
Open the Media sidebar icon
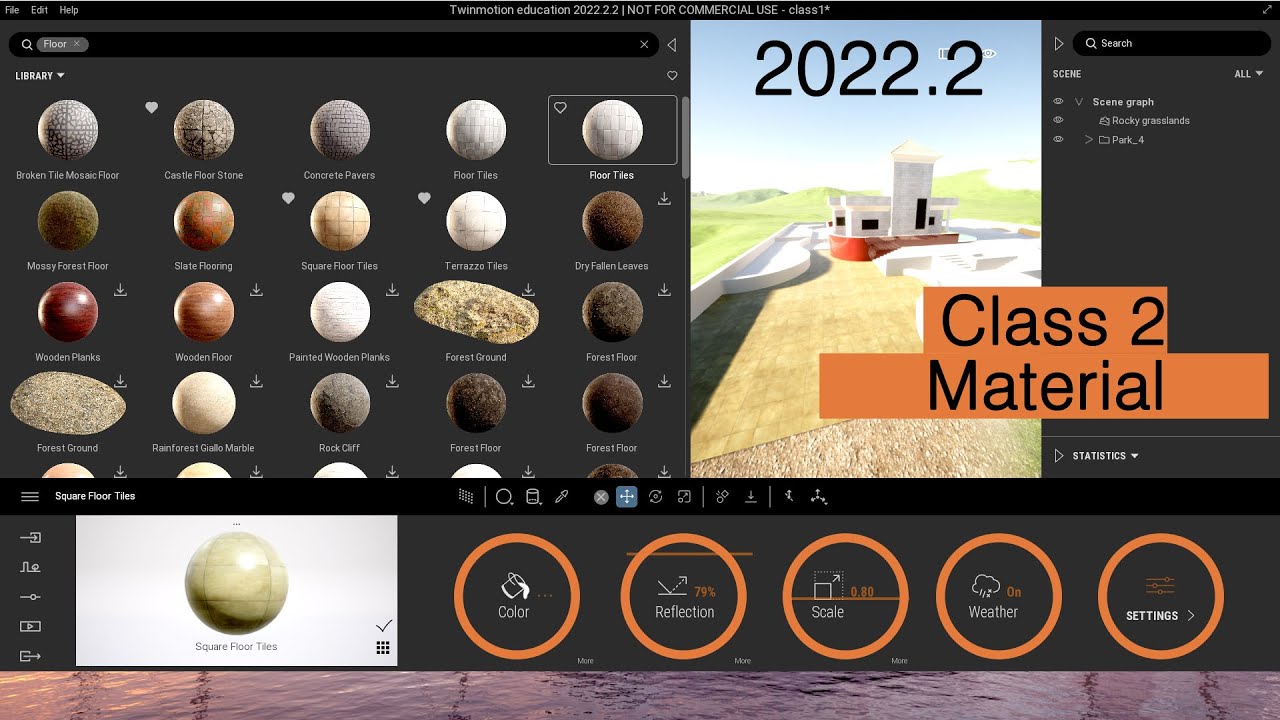click(30, 627)
